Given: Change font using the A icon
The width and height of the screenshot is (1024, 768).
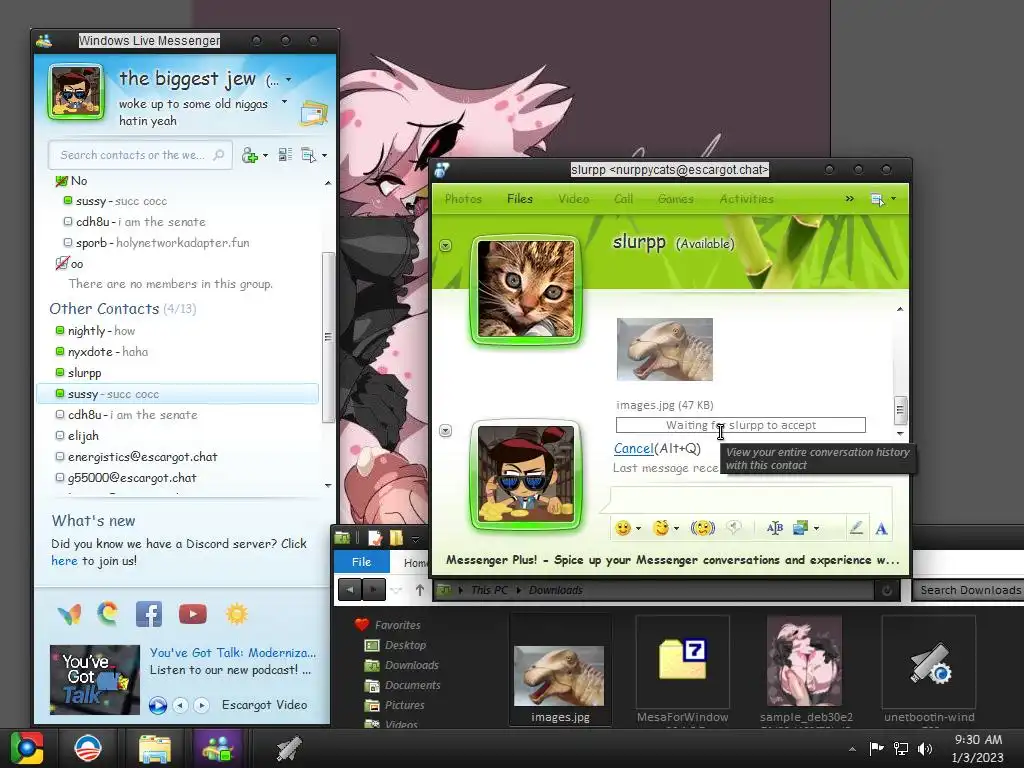Looking at the screenshot, I should click(882, 528).
